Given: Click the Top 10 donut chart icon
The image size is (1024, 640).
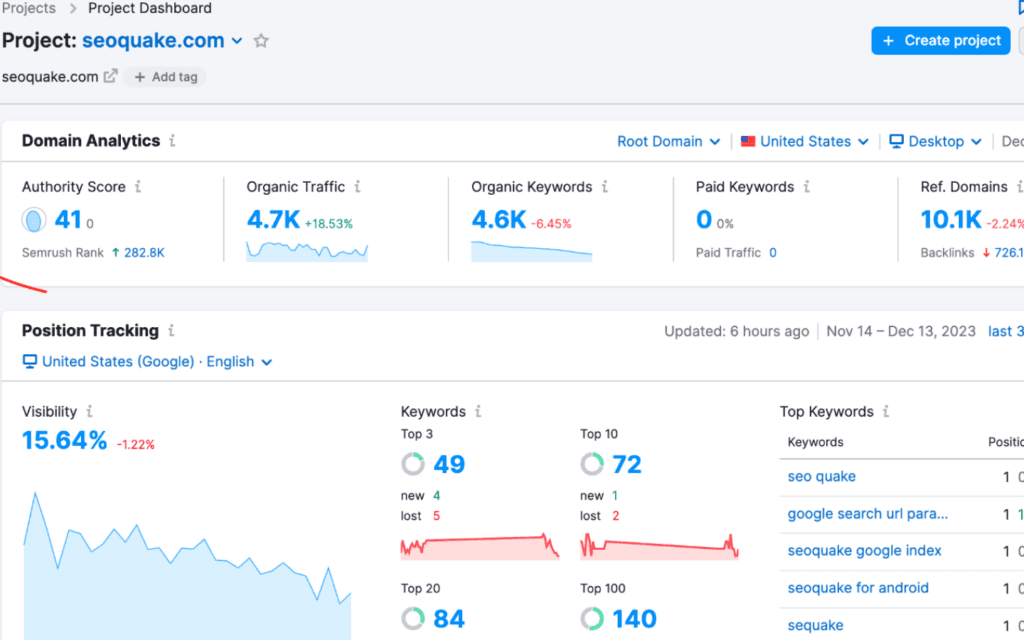Looking at the screenshot, I should click(x=592, y=464).
